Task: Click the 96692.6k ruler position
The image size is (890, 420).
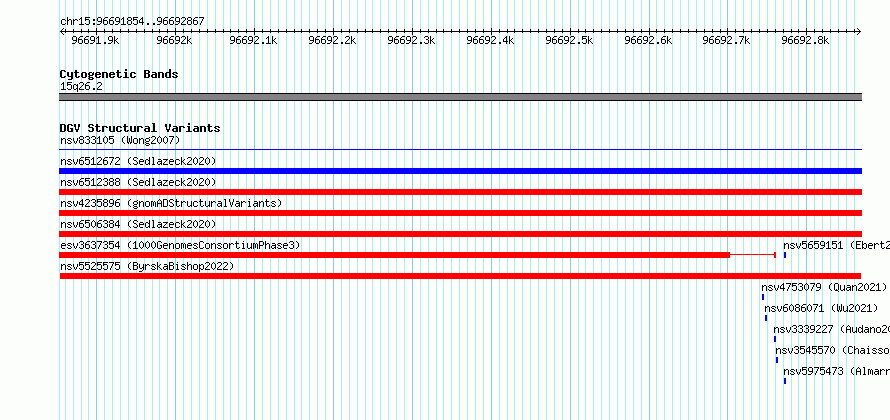Action: 648,40
